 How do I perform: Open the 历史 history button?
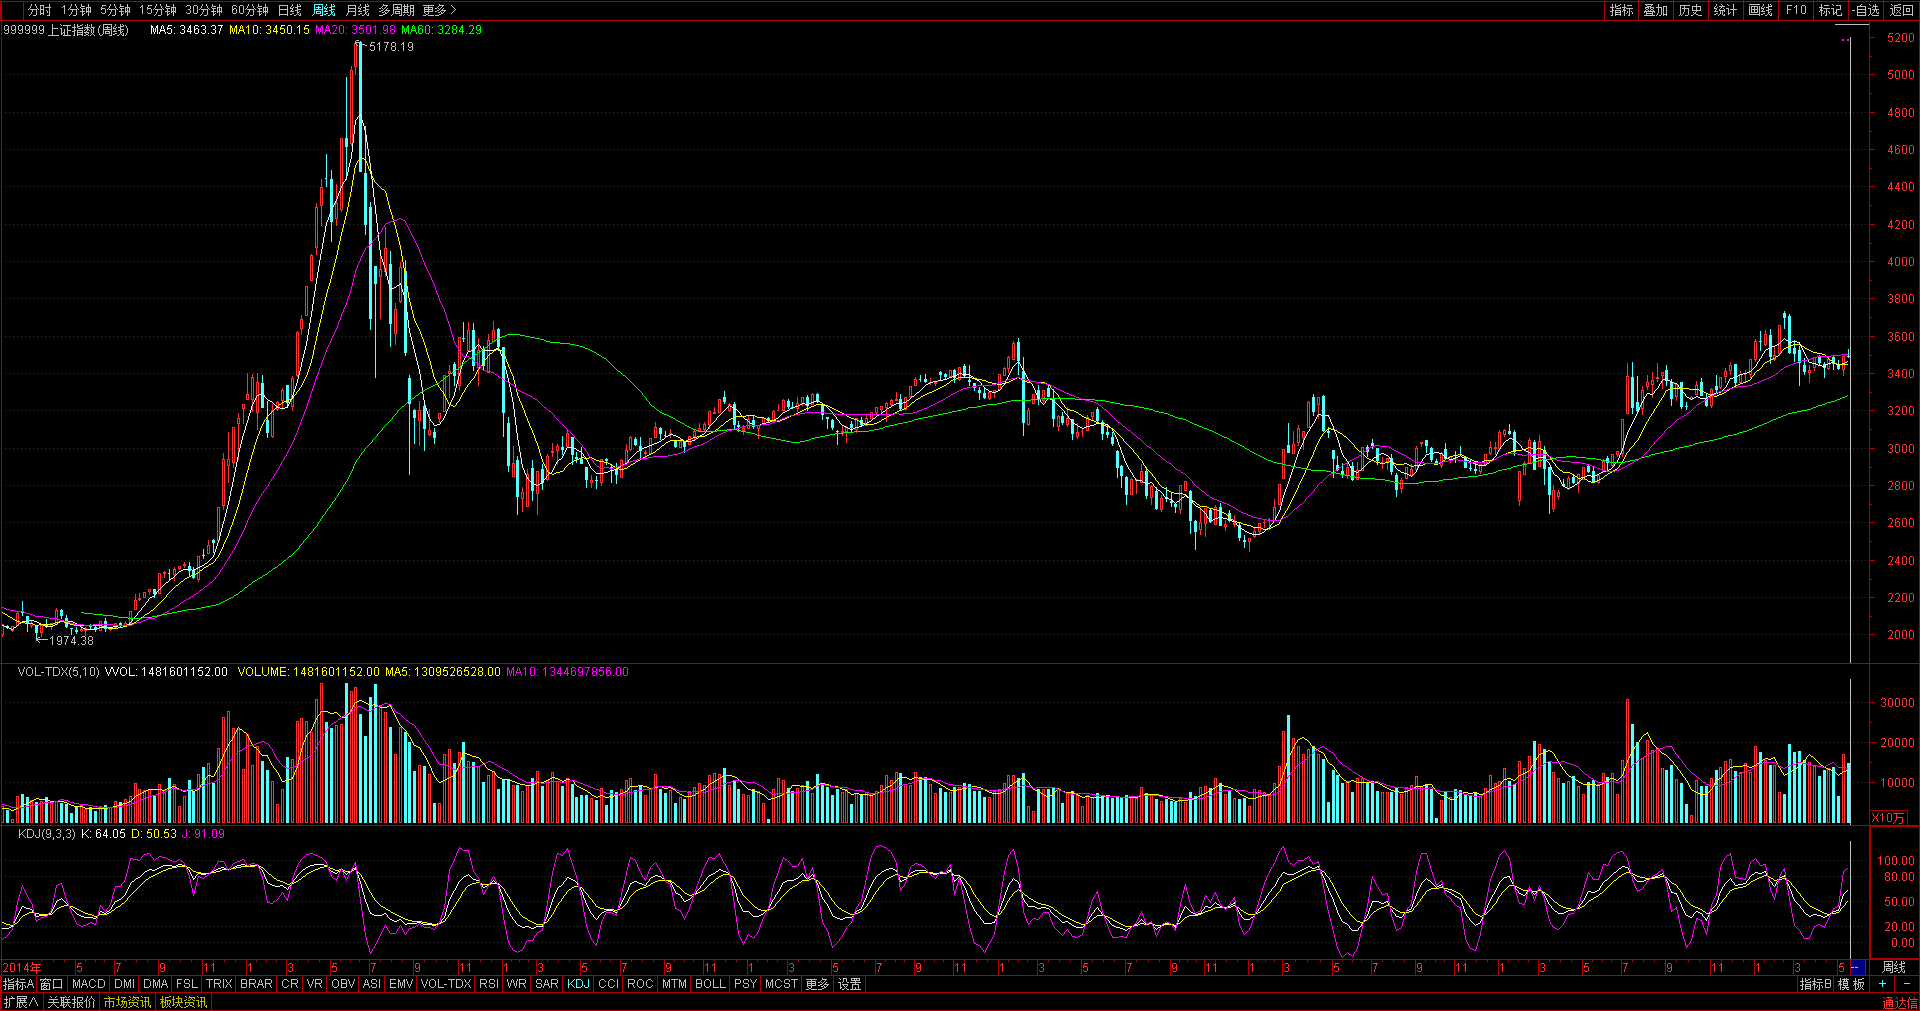click(1690, 10)
